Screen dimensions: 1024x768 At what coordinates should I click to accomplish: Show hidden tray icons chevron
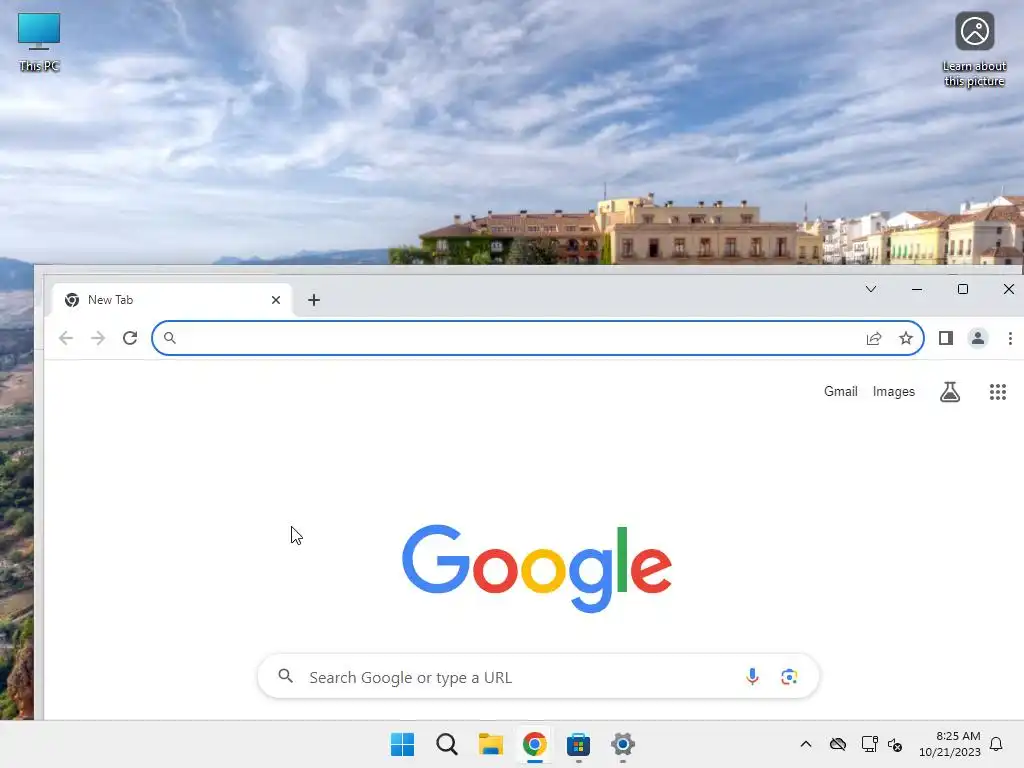[x=806, y=744]
